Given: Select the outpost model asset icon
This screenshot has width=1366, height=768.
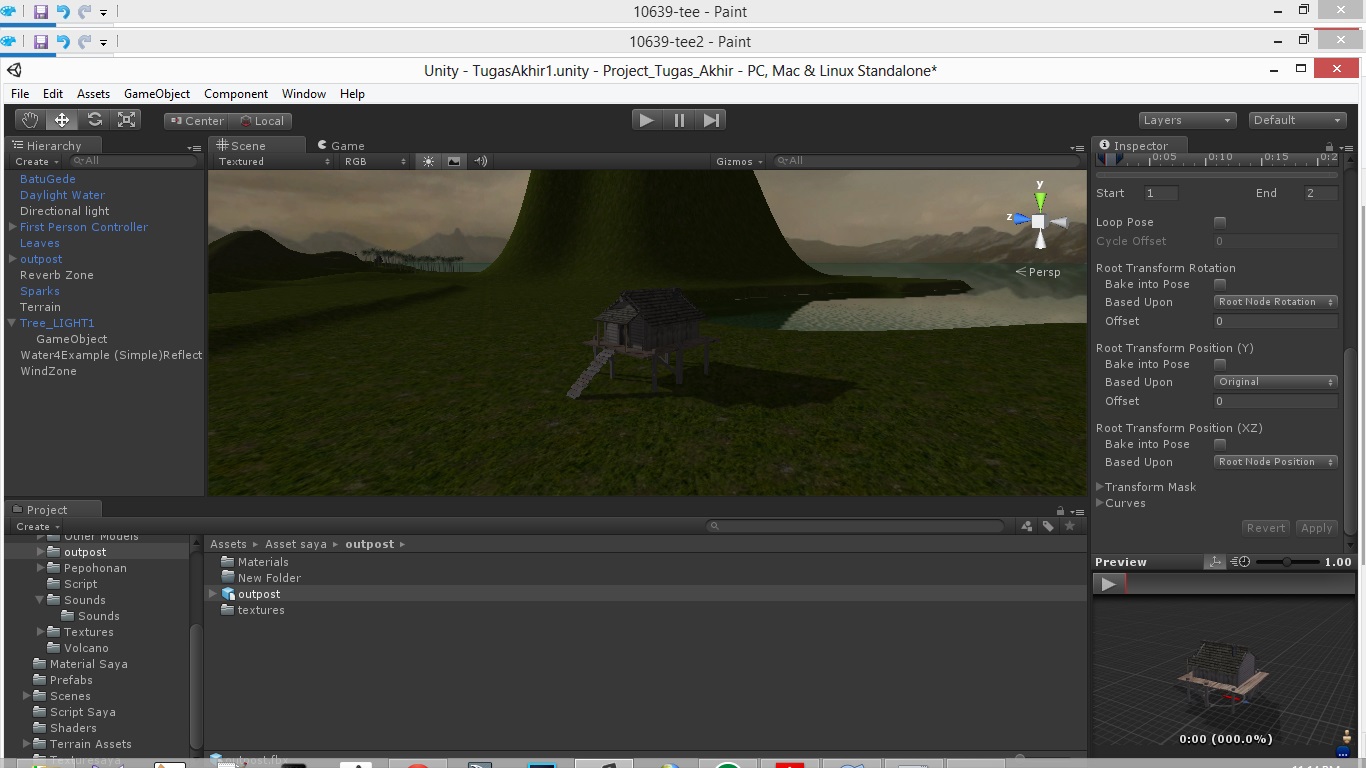Looking at the screenshot, I should (x=229, y=594).
